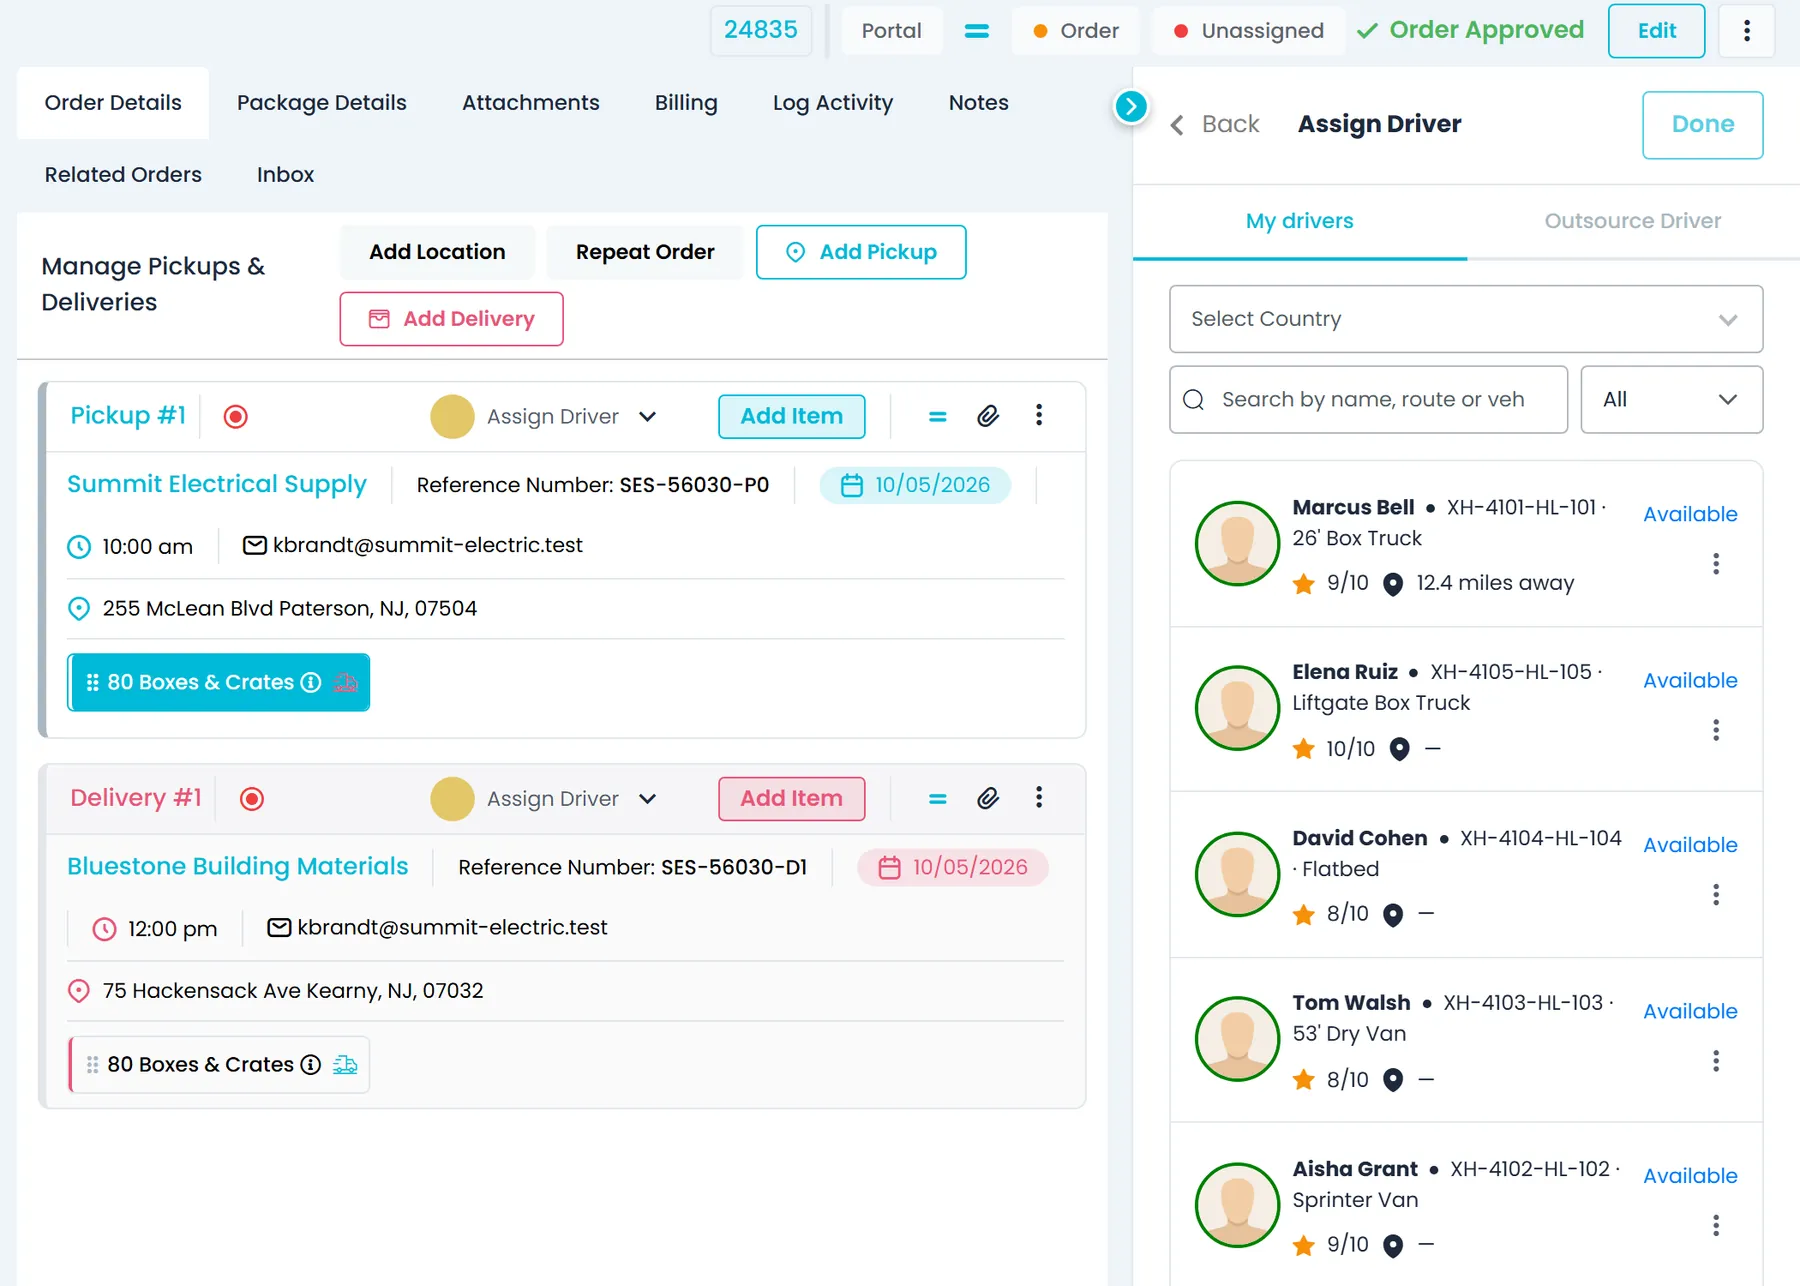Collapse the side panel using the round arrow button

(1131, 106)
